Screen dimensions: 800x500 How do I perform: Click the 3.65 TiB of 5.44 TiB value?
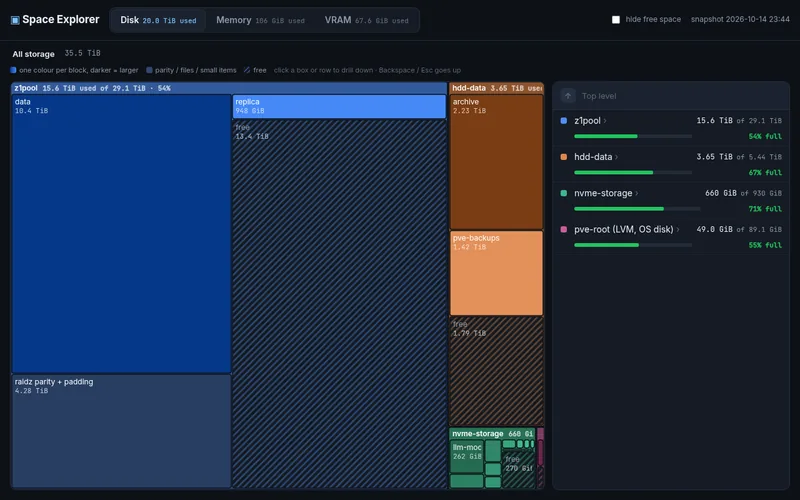coord(739,157)
